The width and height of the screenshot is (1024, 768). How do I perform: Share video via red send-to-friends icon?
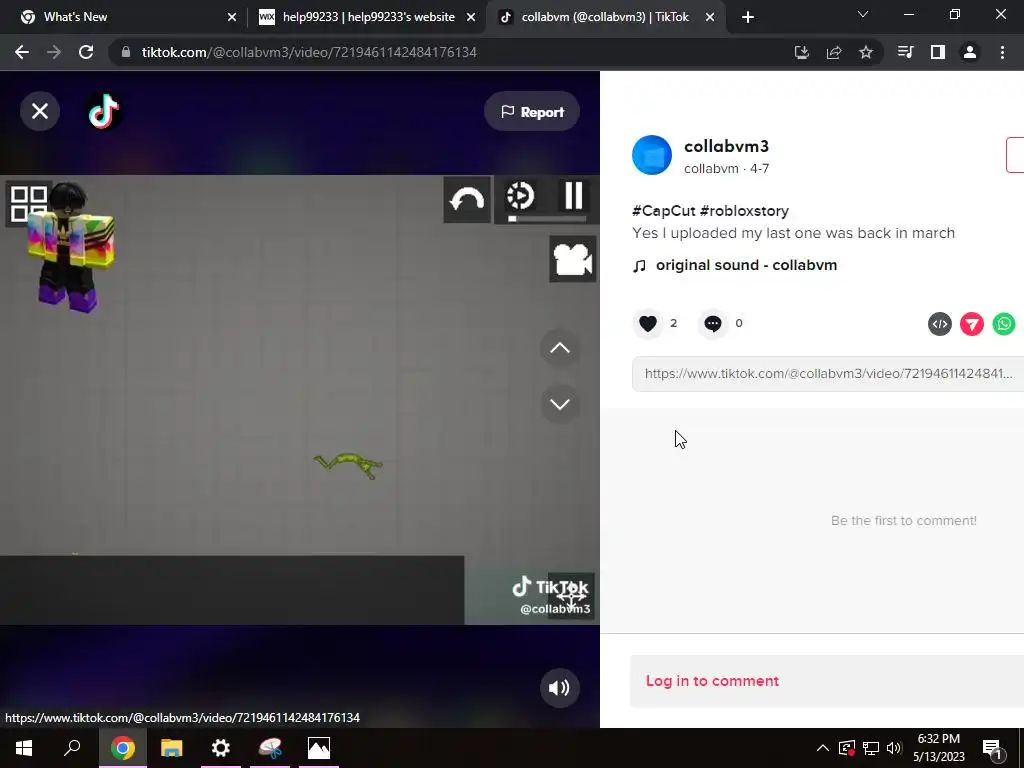coord(972,324)
